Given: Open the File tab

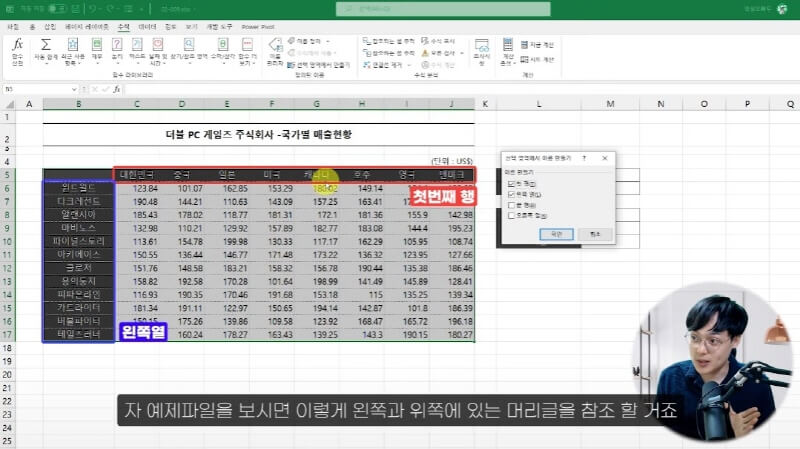Looking at the screenshot, I should 13,27.
